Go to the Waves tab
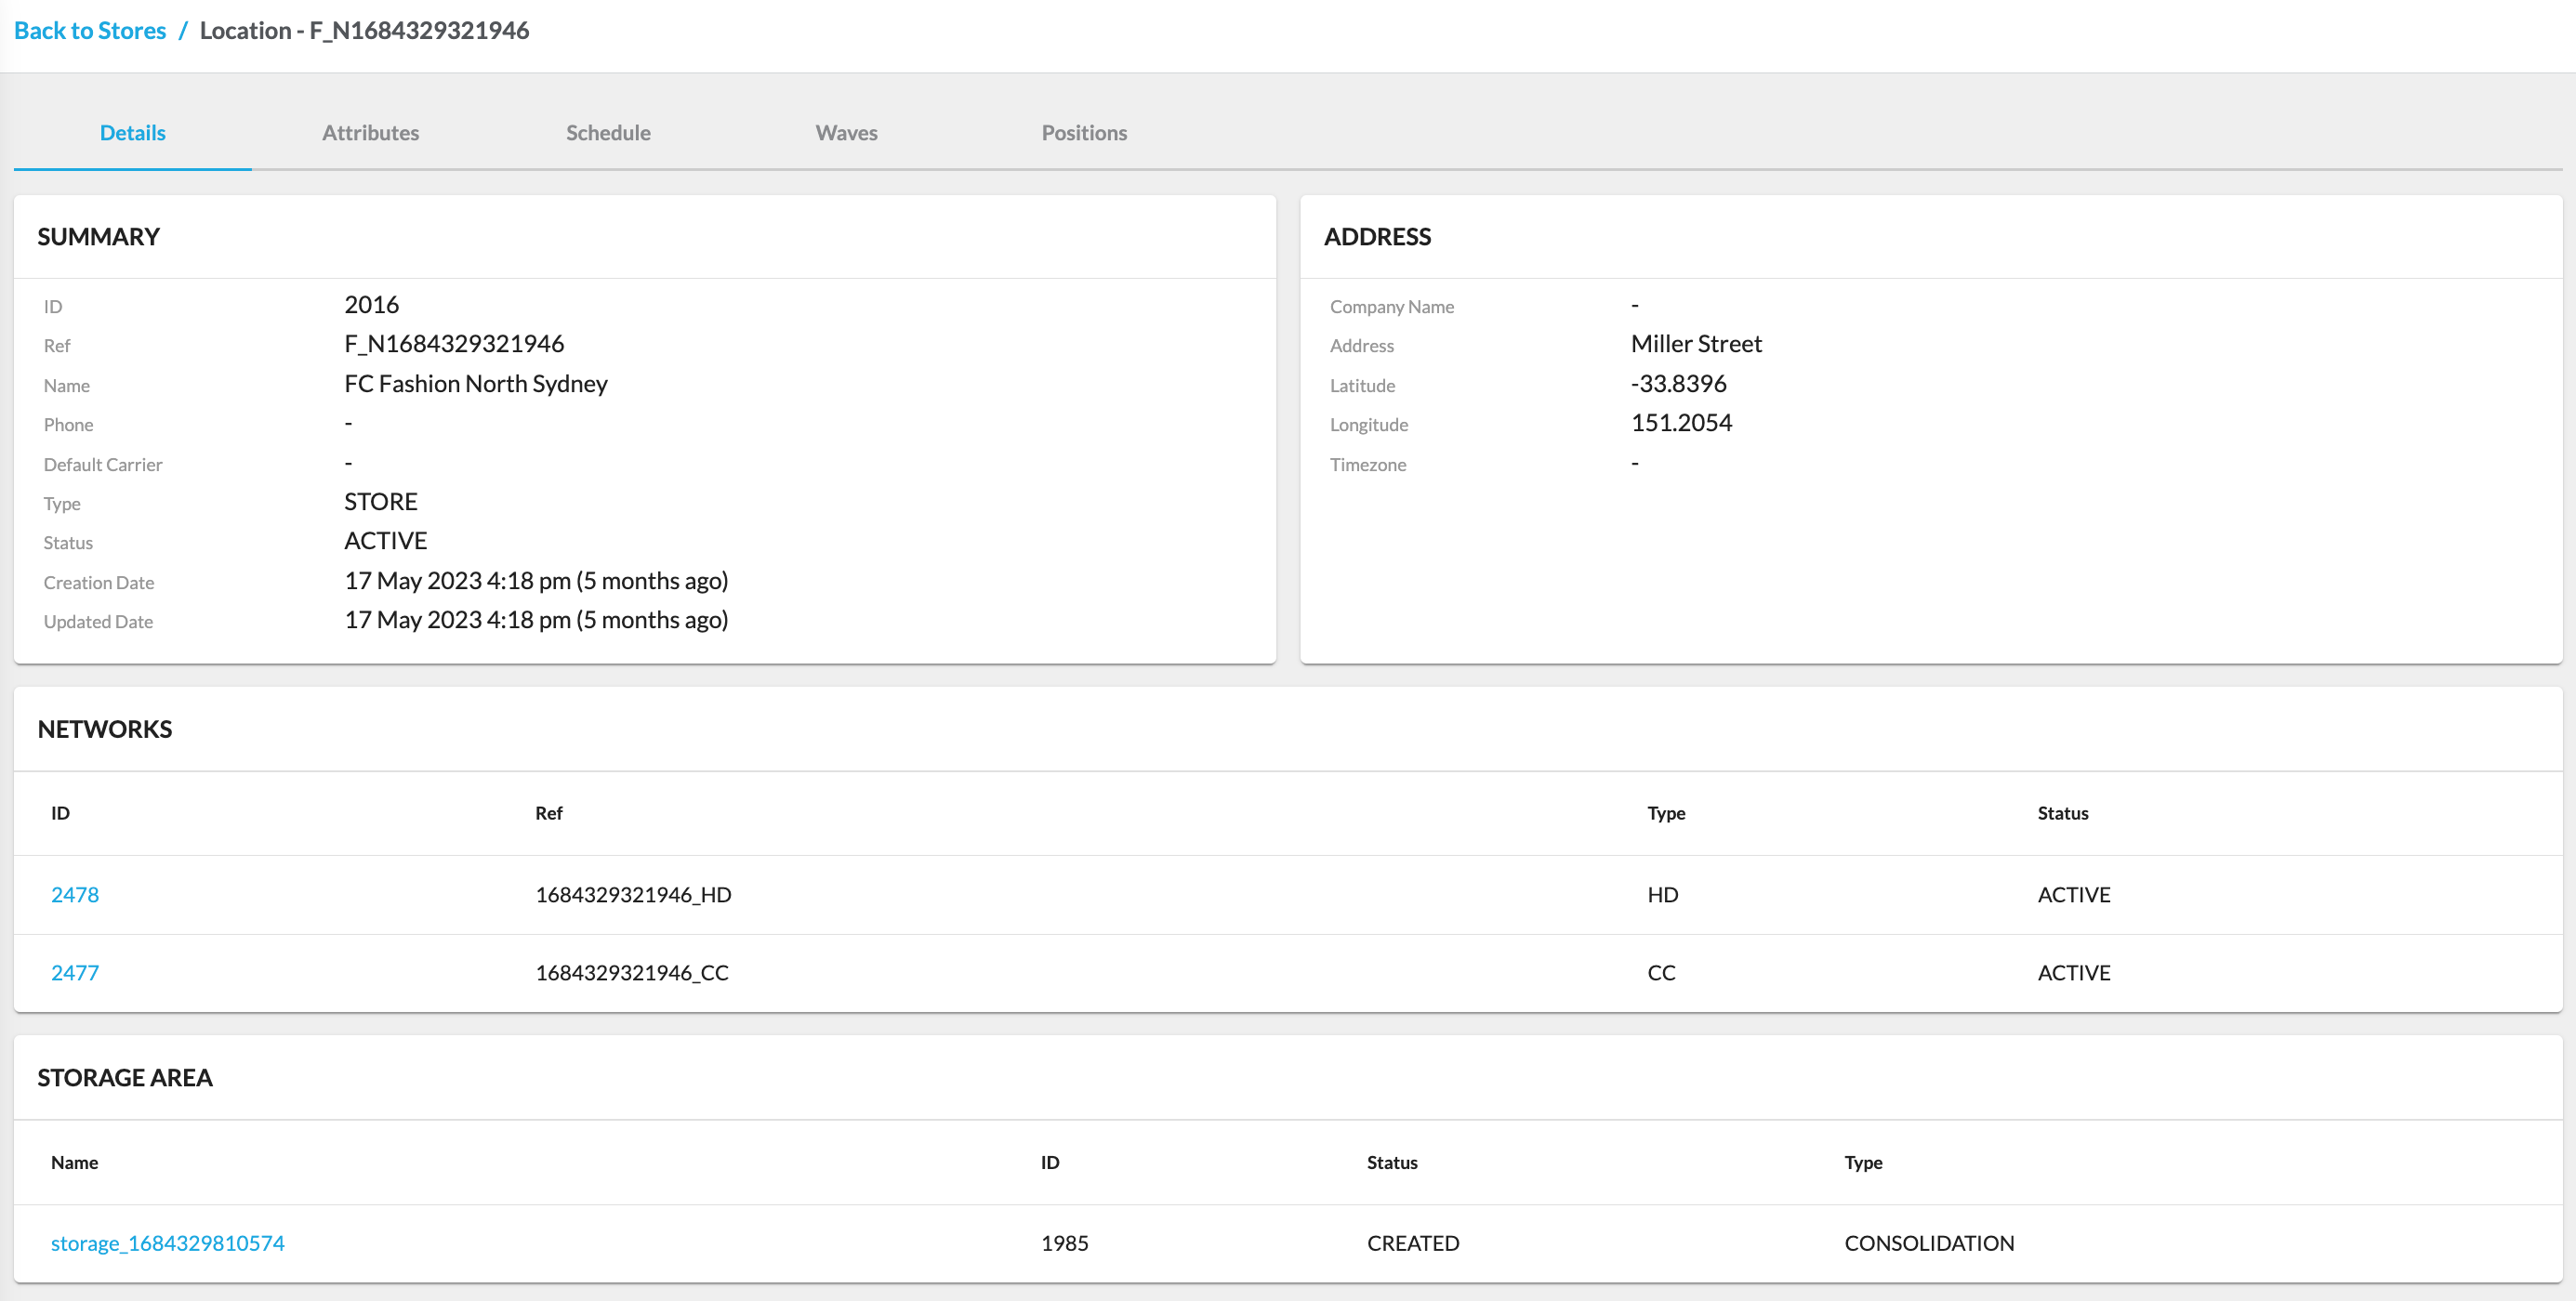 (846, 132)
